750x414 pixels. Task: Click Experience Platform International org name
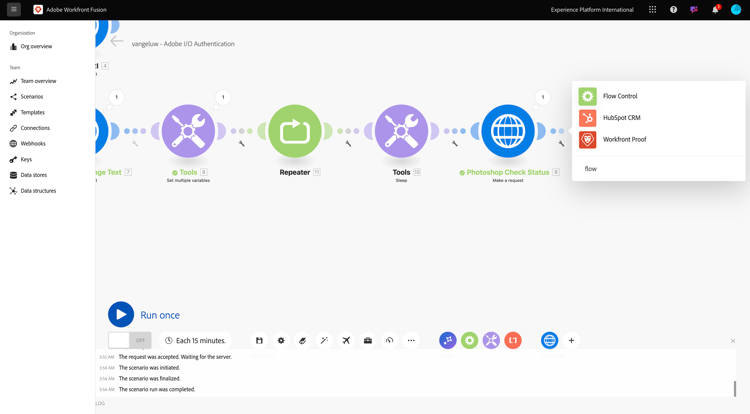(592, 10)
